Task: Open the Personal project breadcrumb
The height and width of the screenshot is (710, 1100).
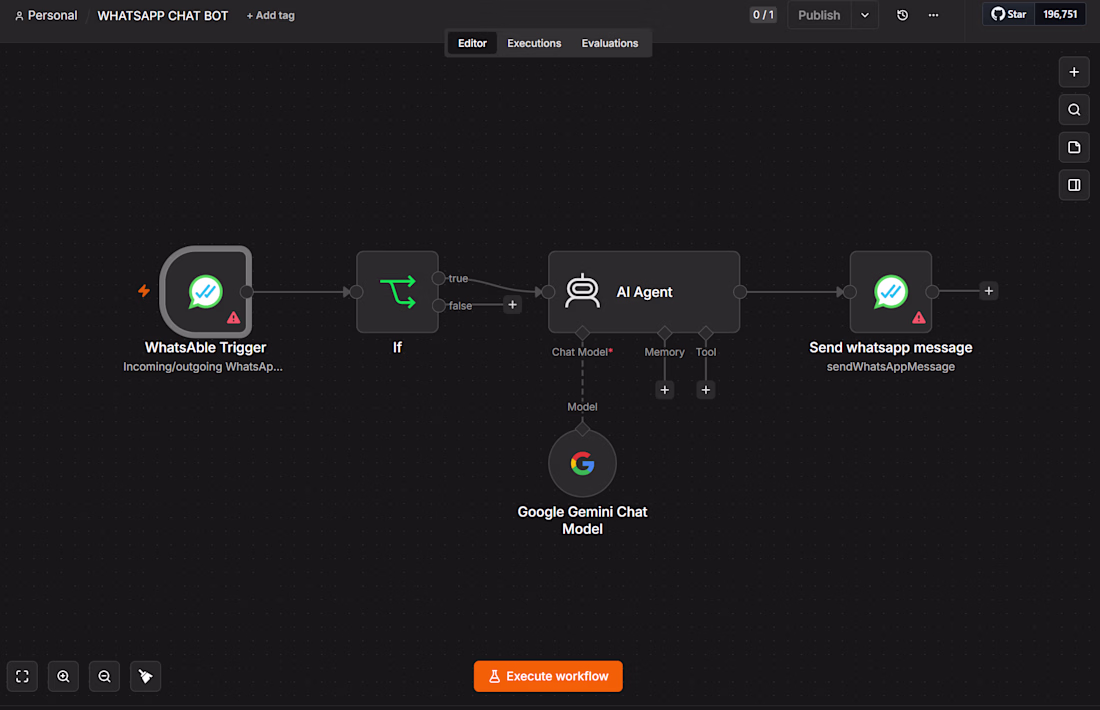Action: (x=46, y=15)
